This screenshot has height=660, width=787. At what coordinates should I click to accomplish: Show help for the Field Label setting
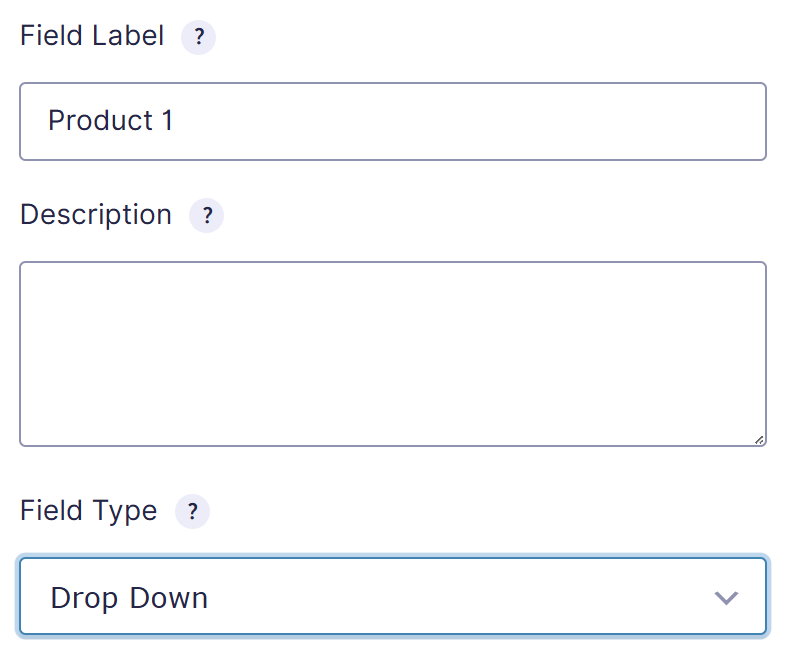pyautogui.click(x=198, y=38)
